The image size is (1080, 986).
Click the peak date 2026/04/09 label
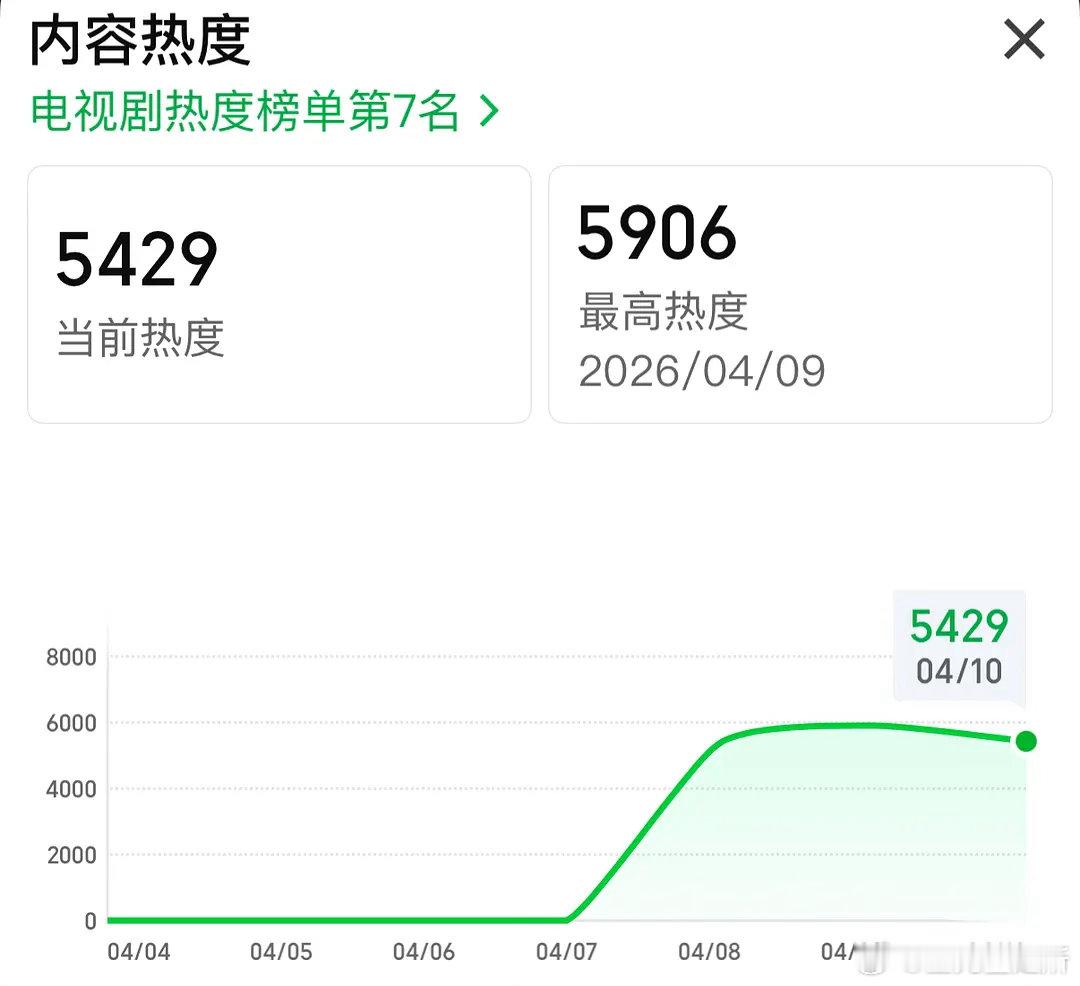pyautogui.click(x=703, y=371)
